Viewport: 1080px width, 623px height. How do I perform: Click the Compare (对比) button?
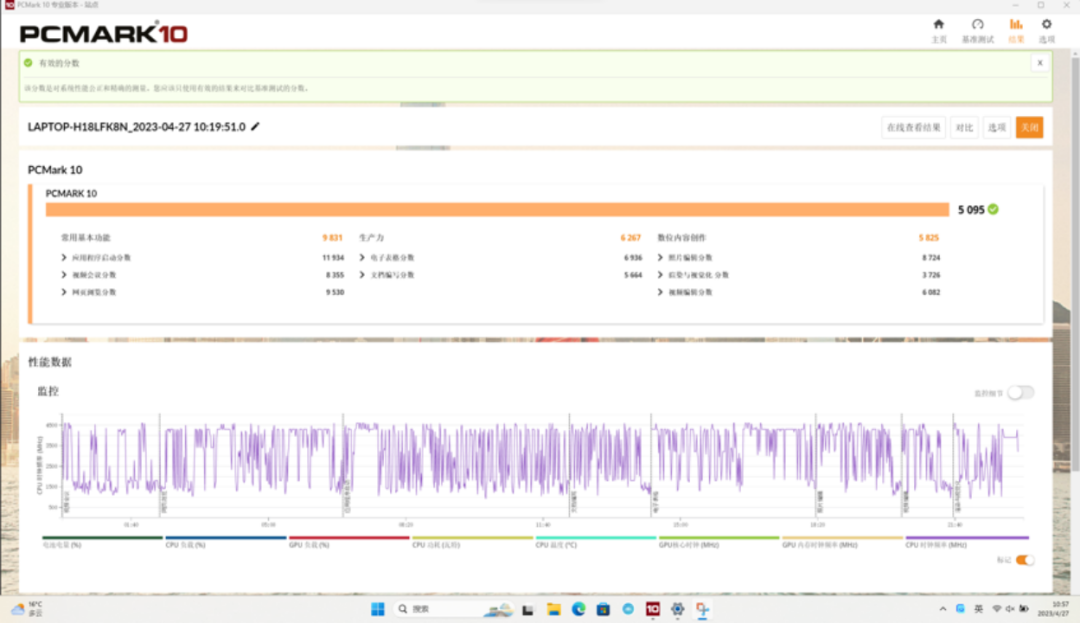[x=963, y=127]
